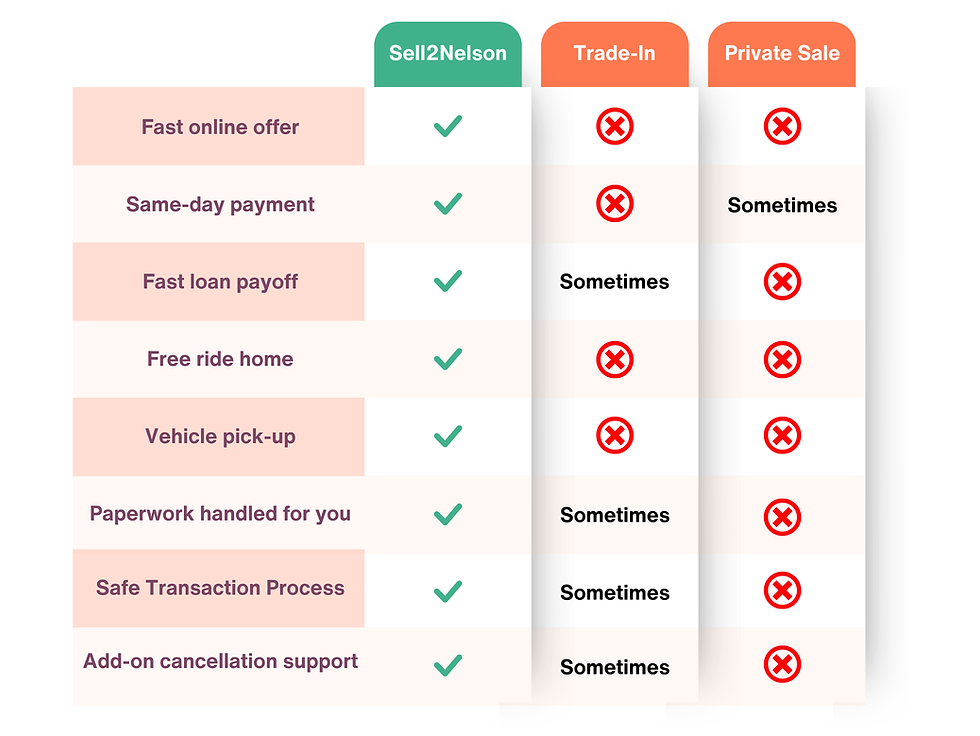Click Trade-In Sometimes for Fast loan payoff

point(614,282)
